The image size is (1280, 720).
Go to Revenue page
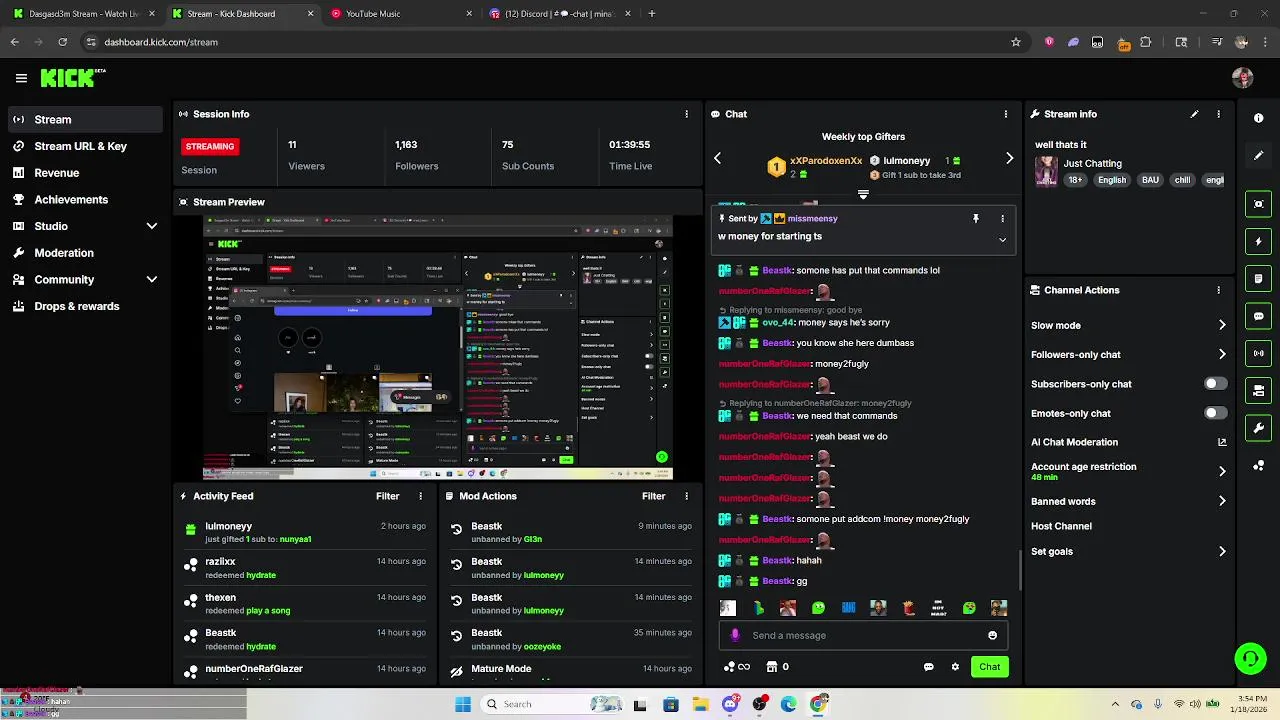pos(85,173)
